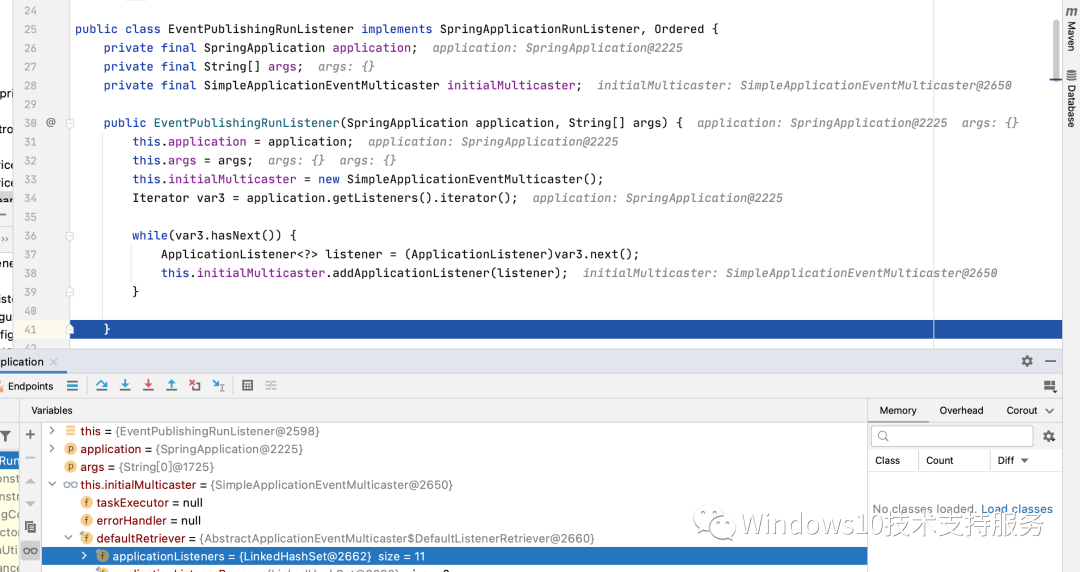The width and height of the screenshot is (1080, 572).
Task: Move watch down with the down arrow
Action: point(30,504)
